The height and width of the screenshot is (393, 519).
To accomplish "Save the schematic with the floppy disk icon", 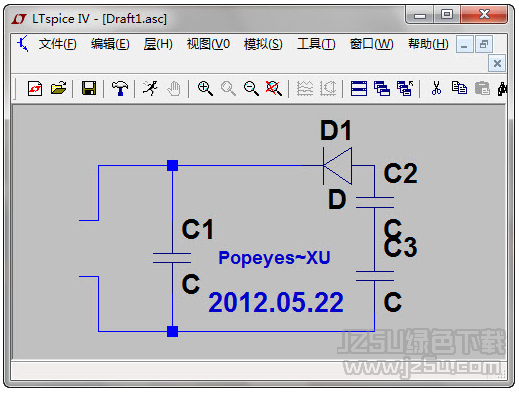I will coord(89,89).
